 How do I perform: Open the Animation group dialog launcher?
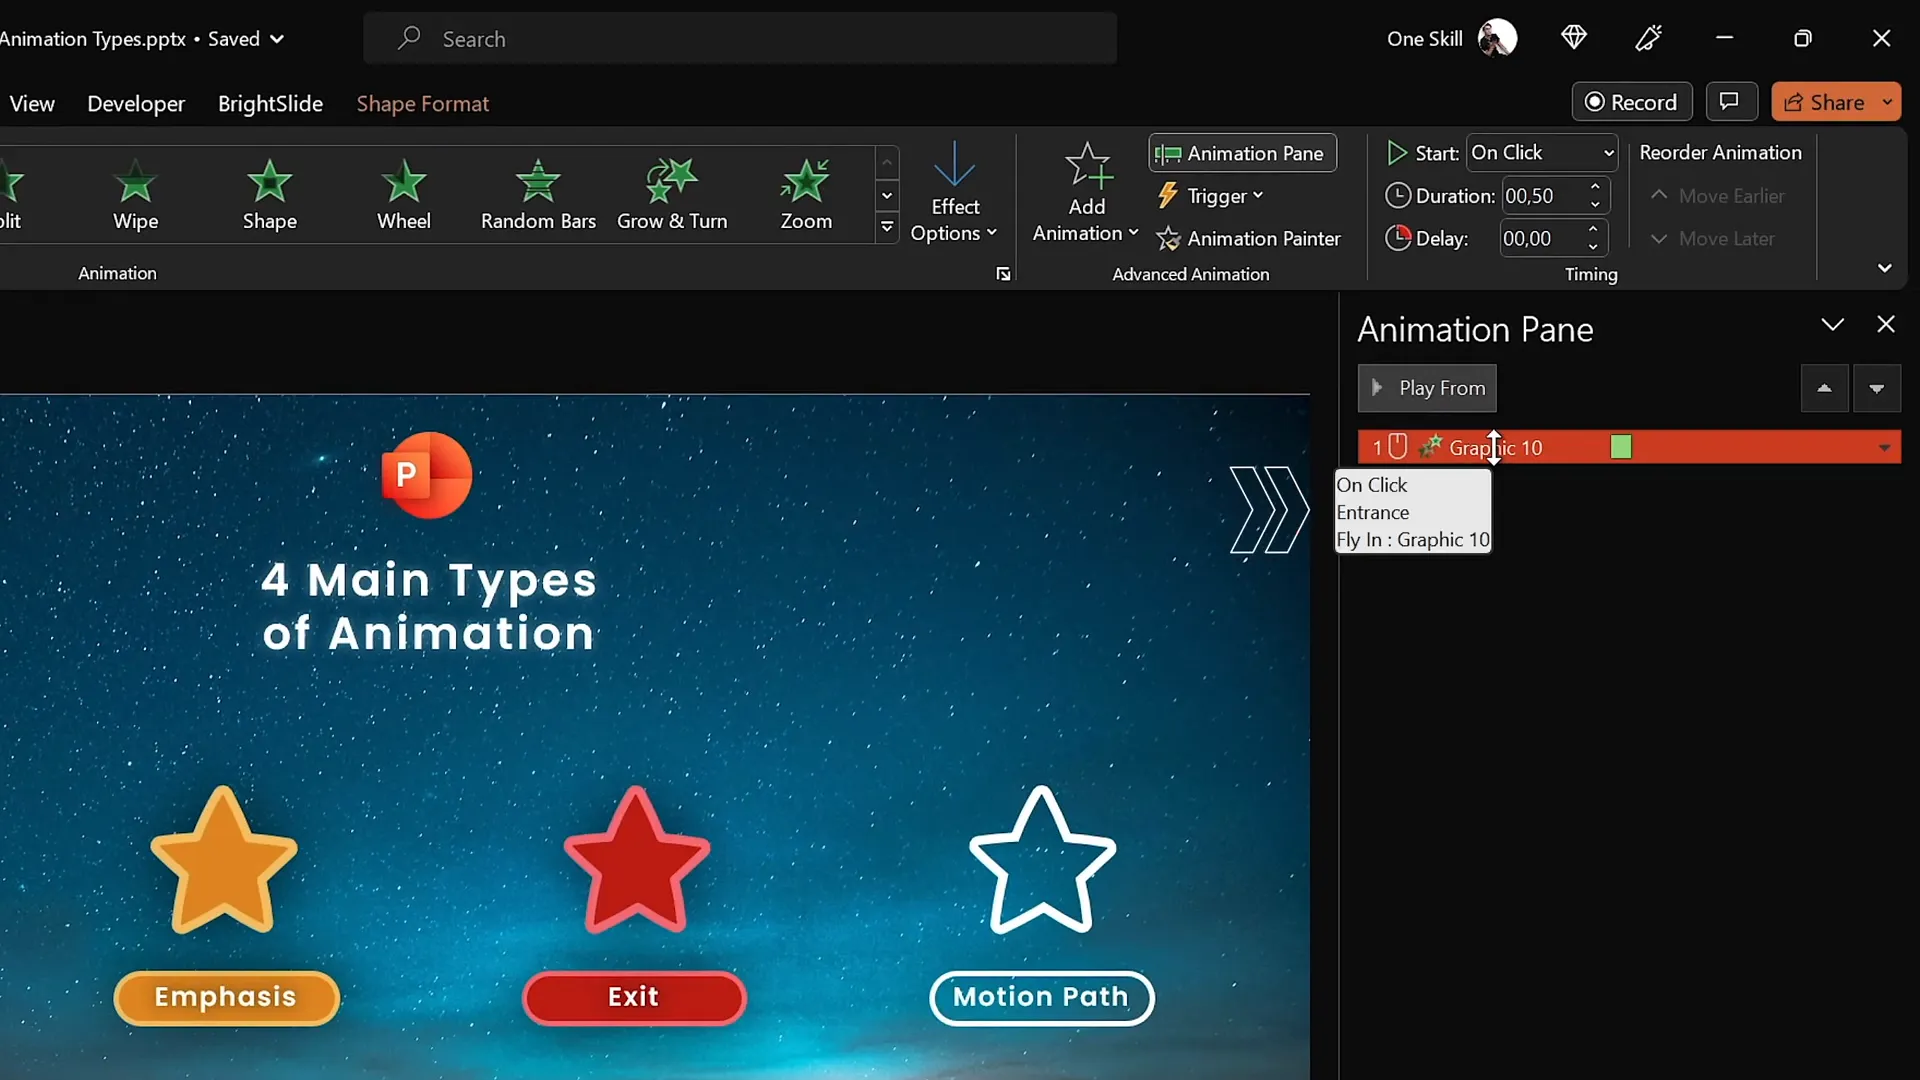[x=1003, y=273]
